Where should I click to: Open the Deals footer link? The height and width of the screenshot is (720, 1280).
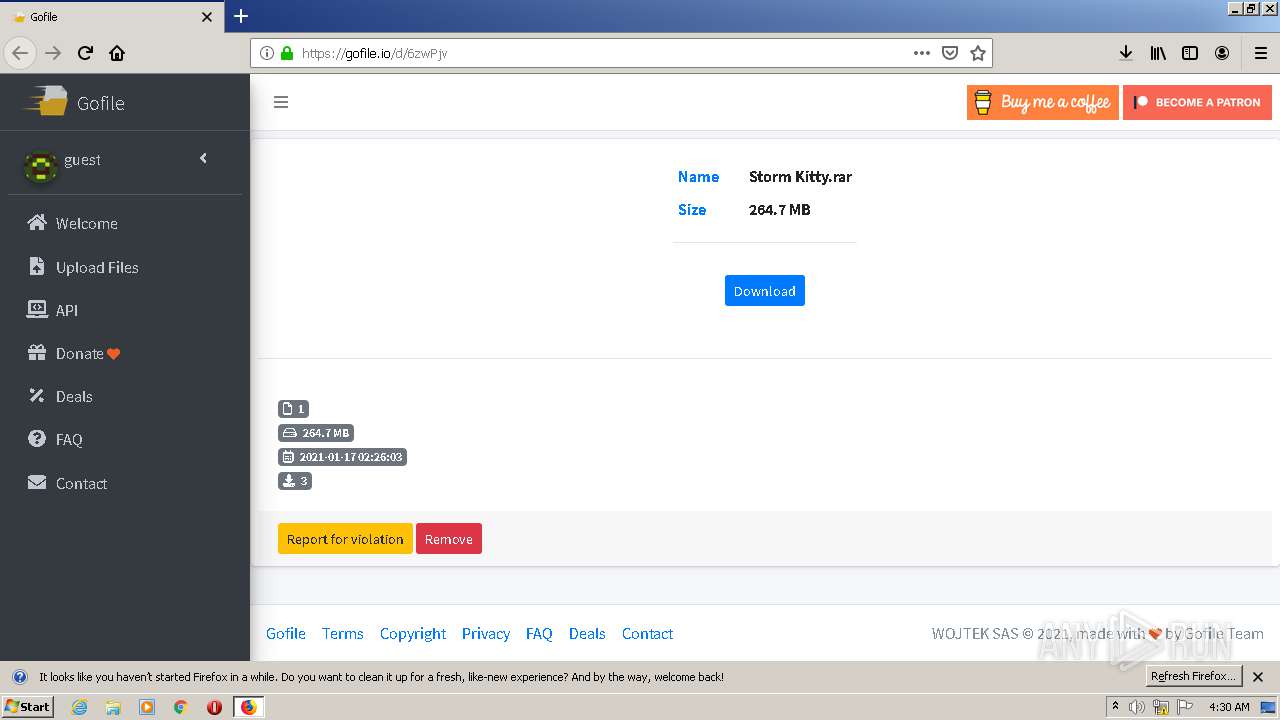(x=587, y=634)
